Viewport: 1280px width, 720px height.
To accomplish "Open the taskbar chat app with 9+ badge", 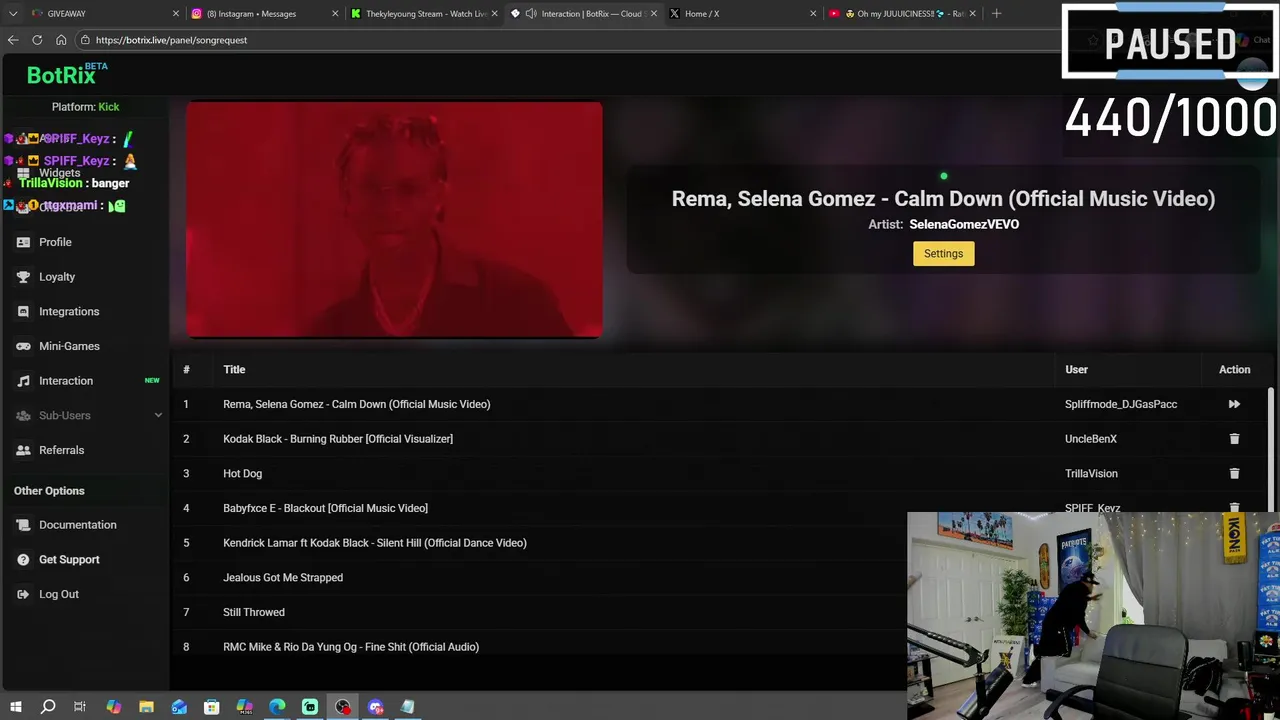I will 376,707.
